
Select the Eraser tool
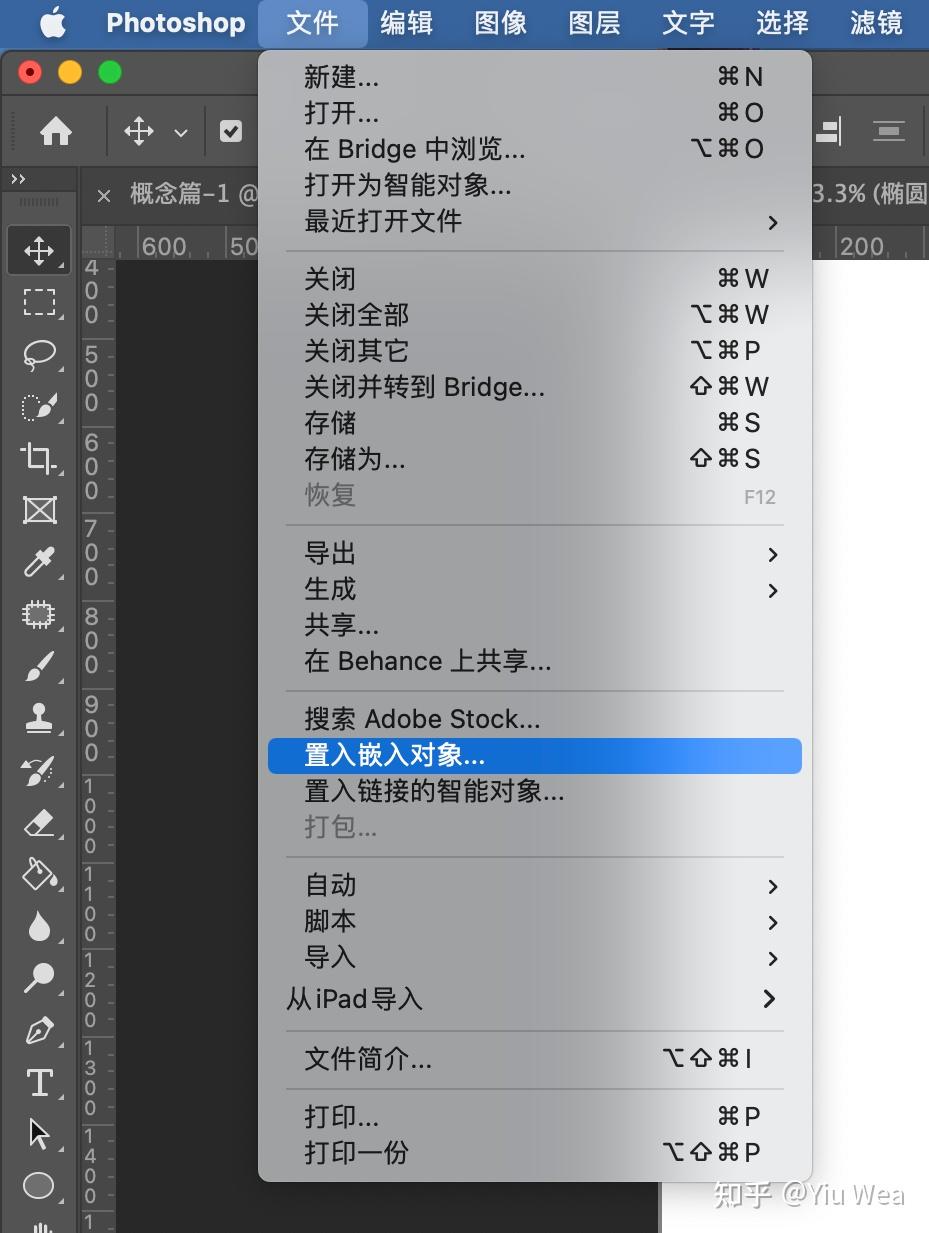(x=39, y=822)
